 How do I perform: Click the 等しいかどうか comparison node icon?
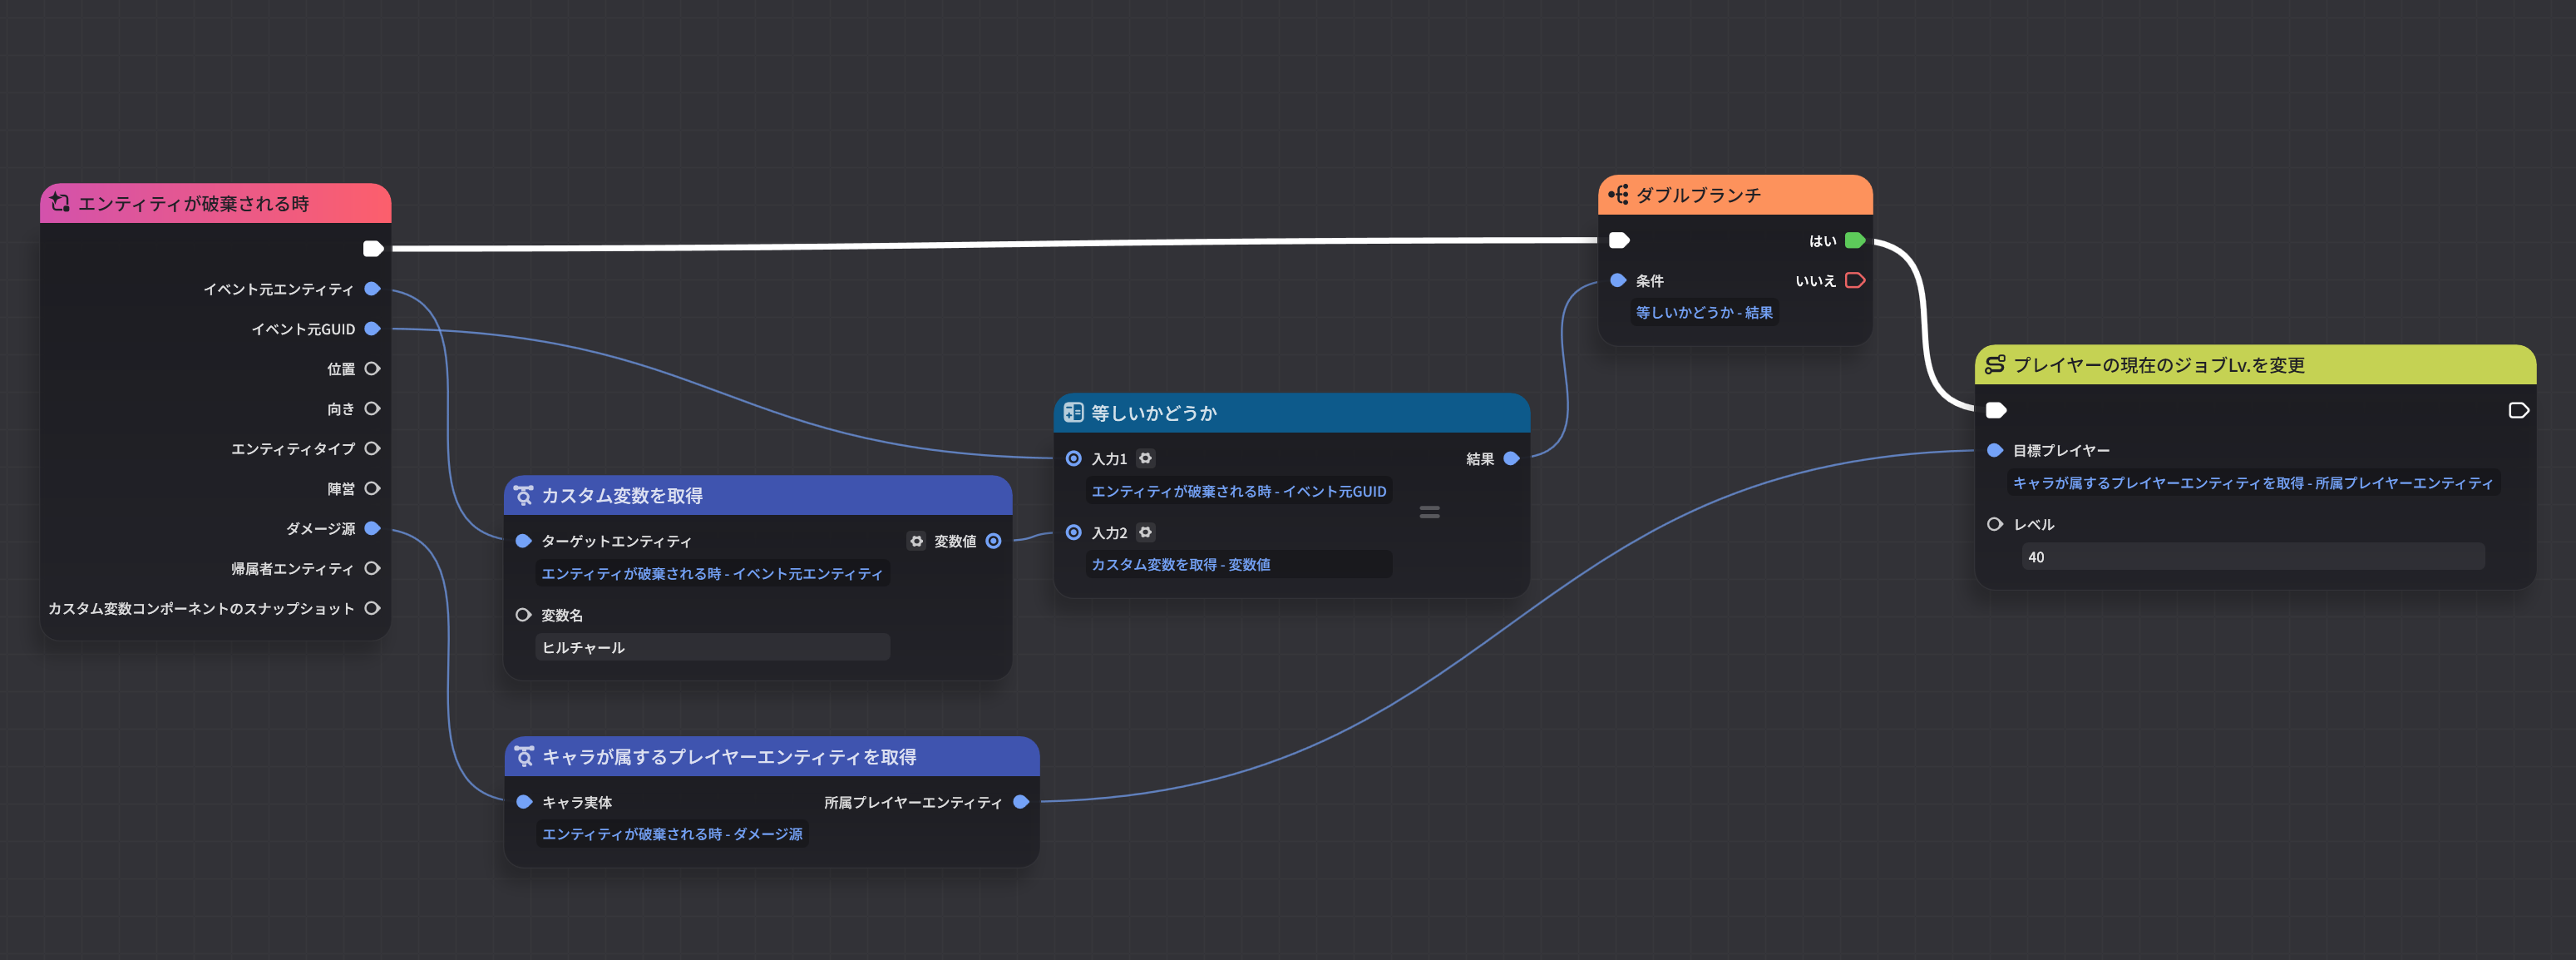pos(1075,411)
